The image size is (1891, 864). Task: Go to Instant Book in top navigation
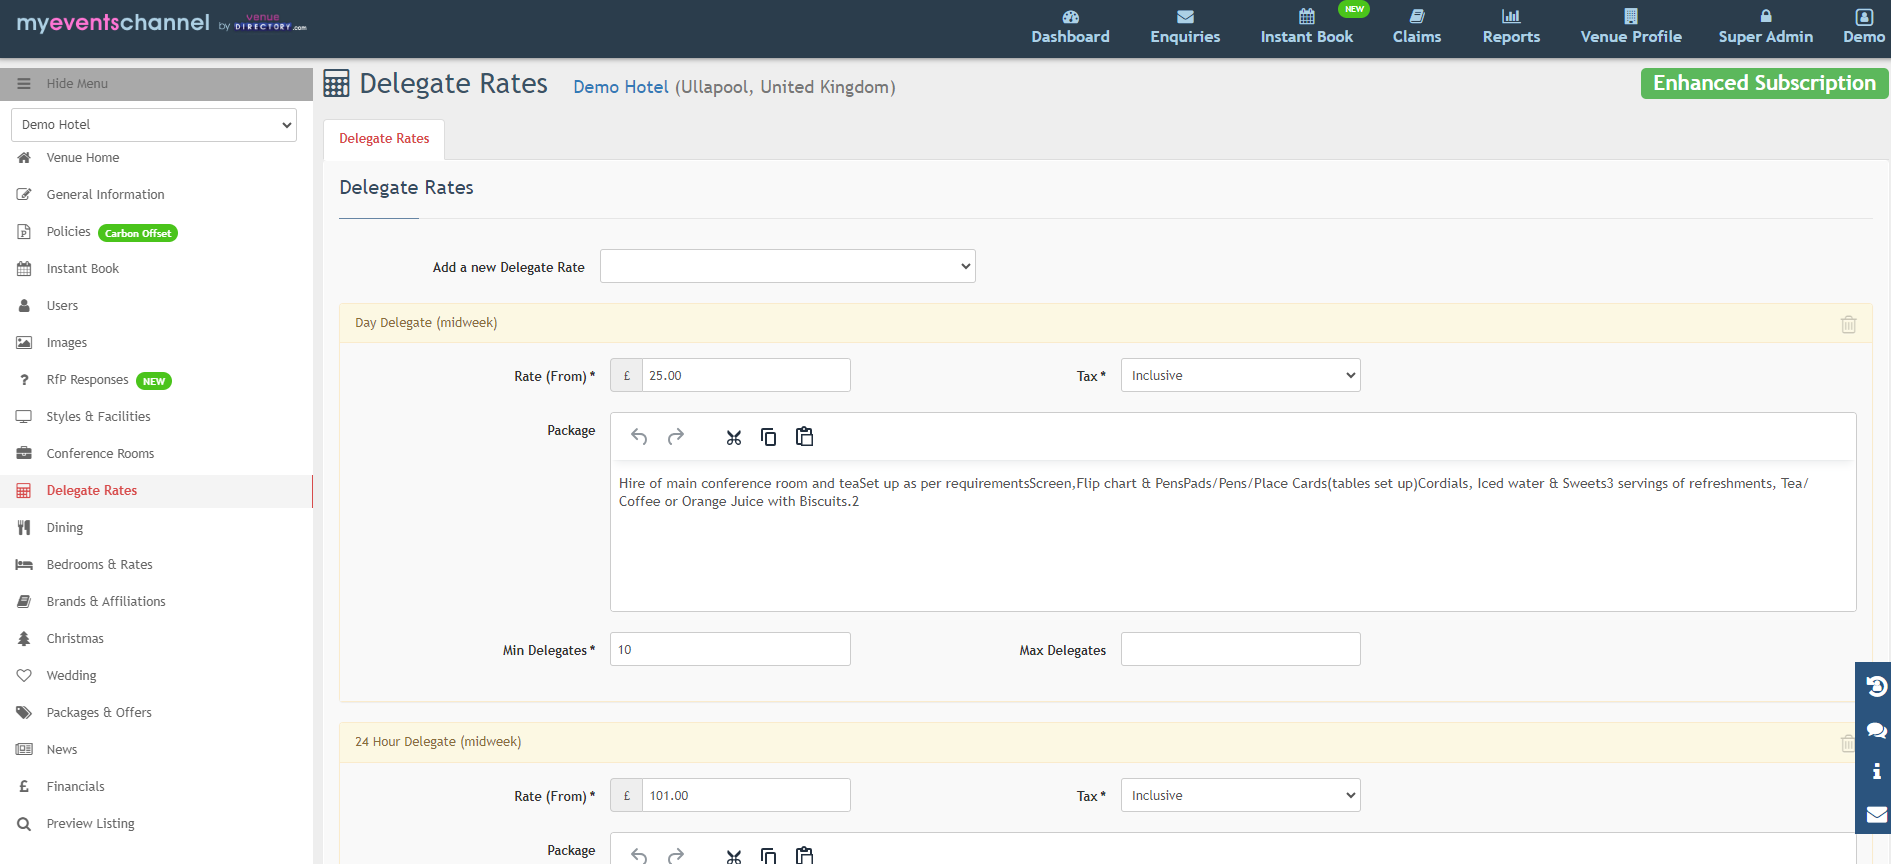1306,27
